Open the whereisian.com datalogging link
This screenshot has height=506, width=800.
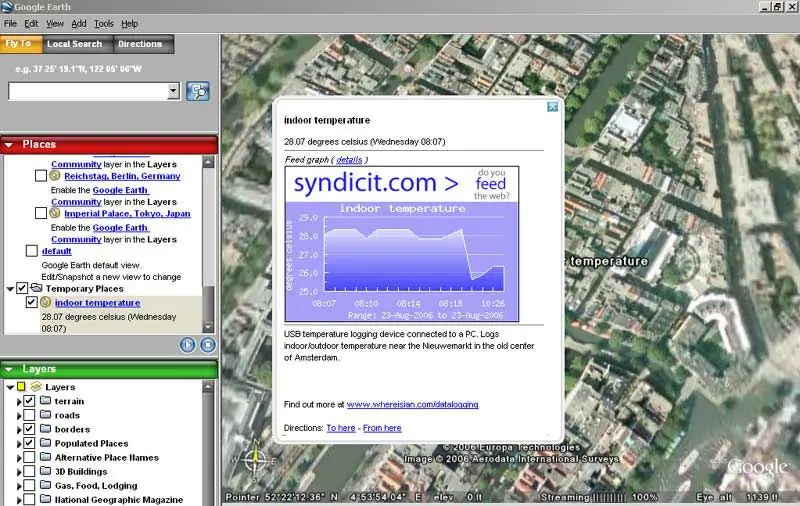coord(412,404)
